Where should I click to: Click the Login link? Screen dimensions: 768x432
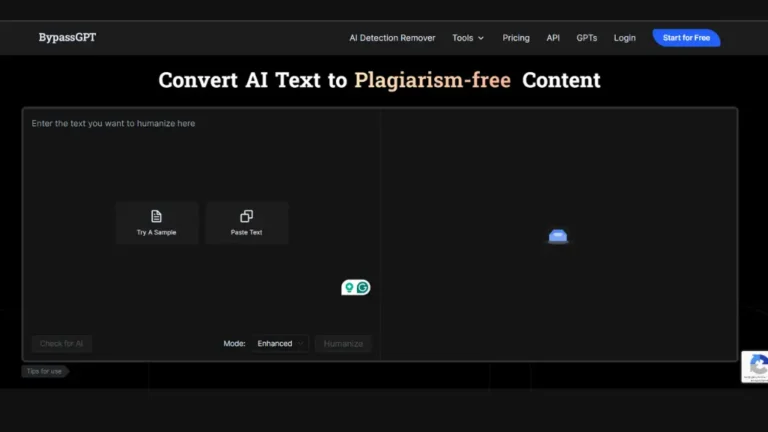click(625, 38)
